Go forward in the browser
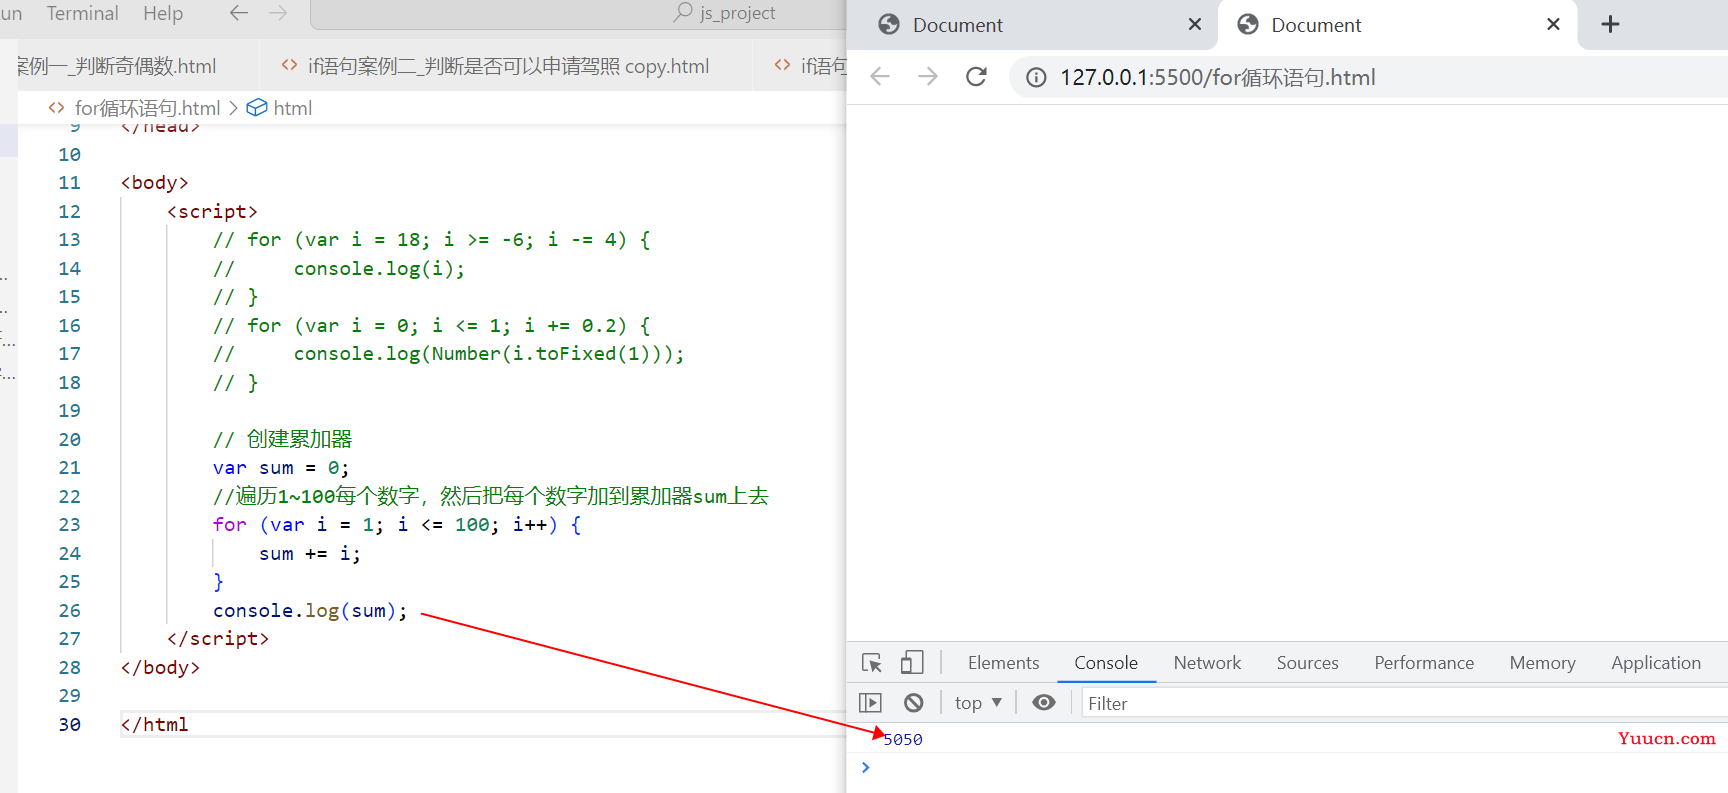 point(928,77)
